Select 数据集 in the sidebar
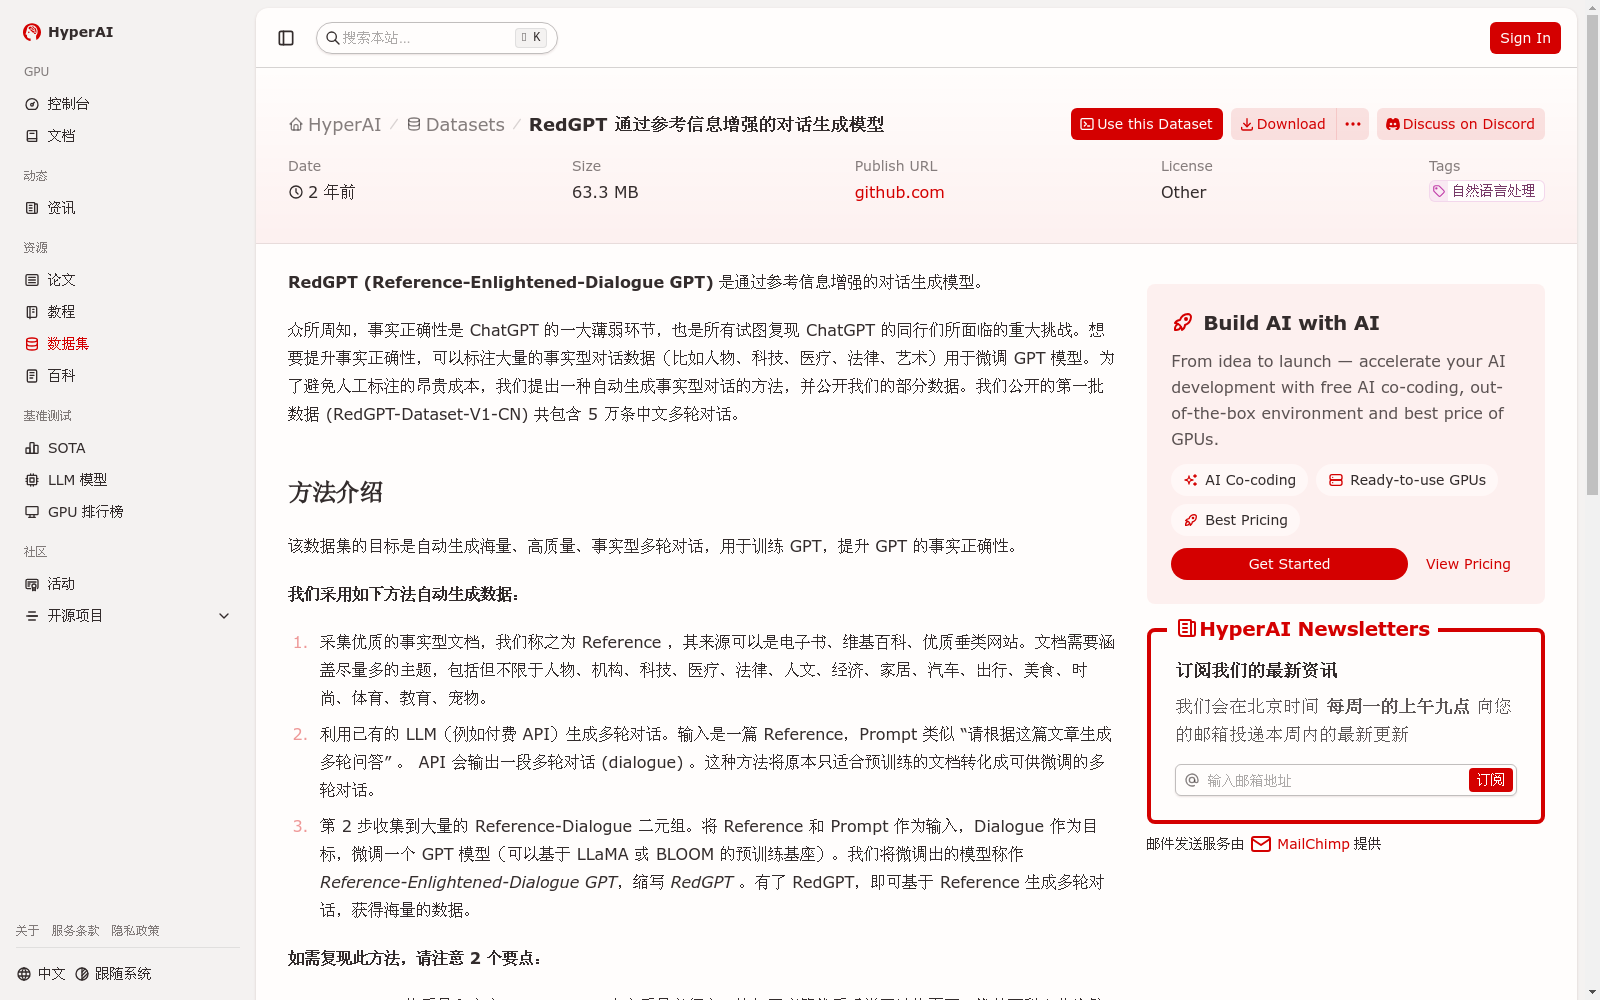This screenshot has height=1000, width=1600. (67, 343)
